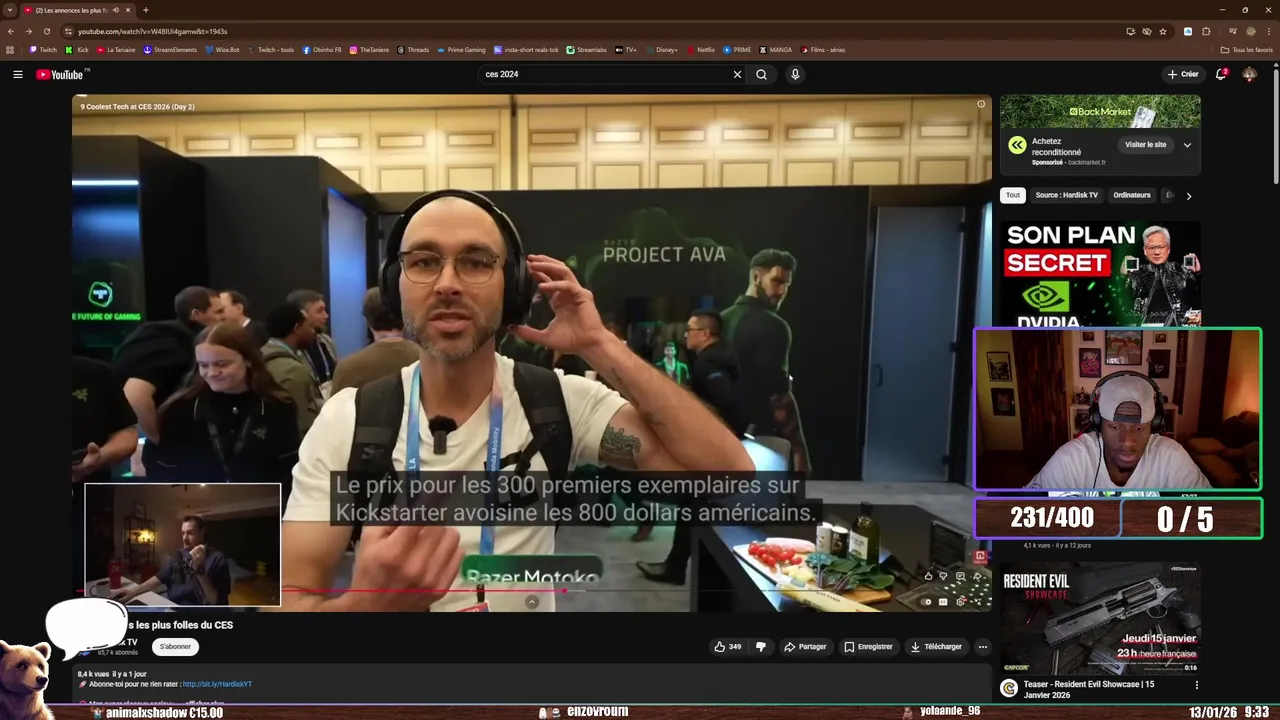Open YouTube notifications bell
Viewport: 1280px width, 720px height.
pos(1221,74)
